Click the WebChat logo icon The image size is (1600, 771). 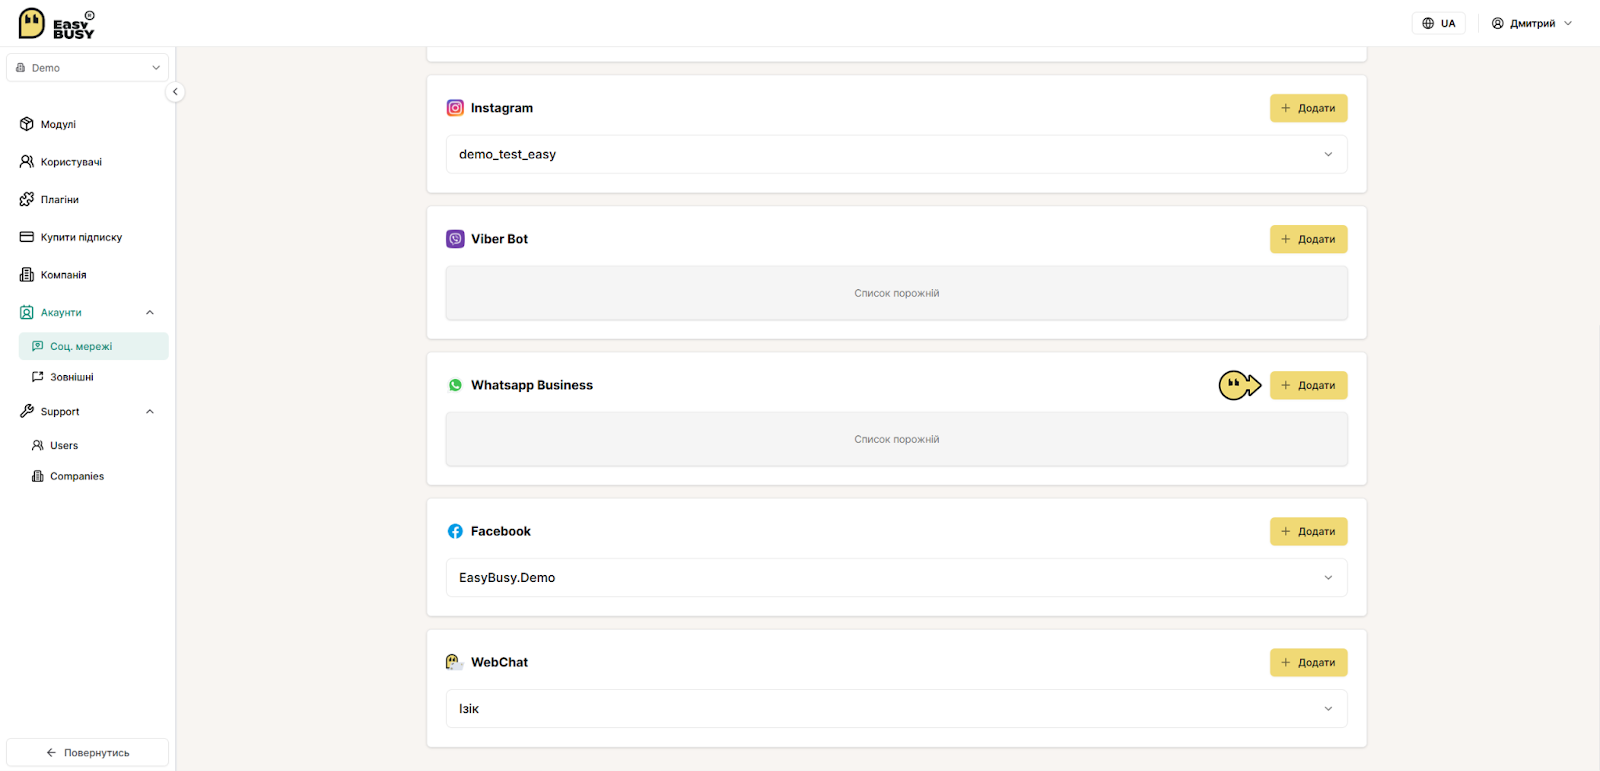coord(454,662)
